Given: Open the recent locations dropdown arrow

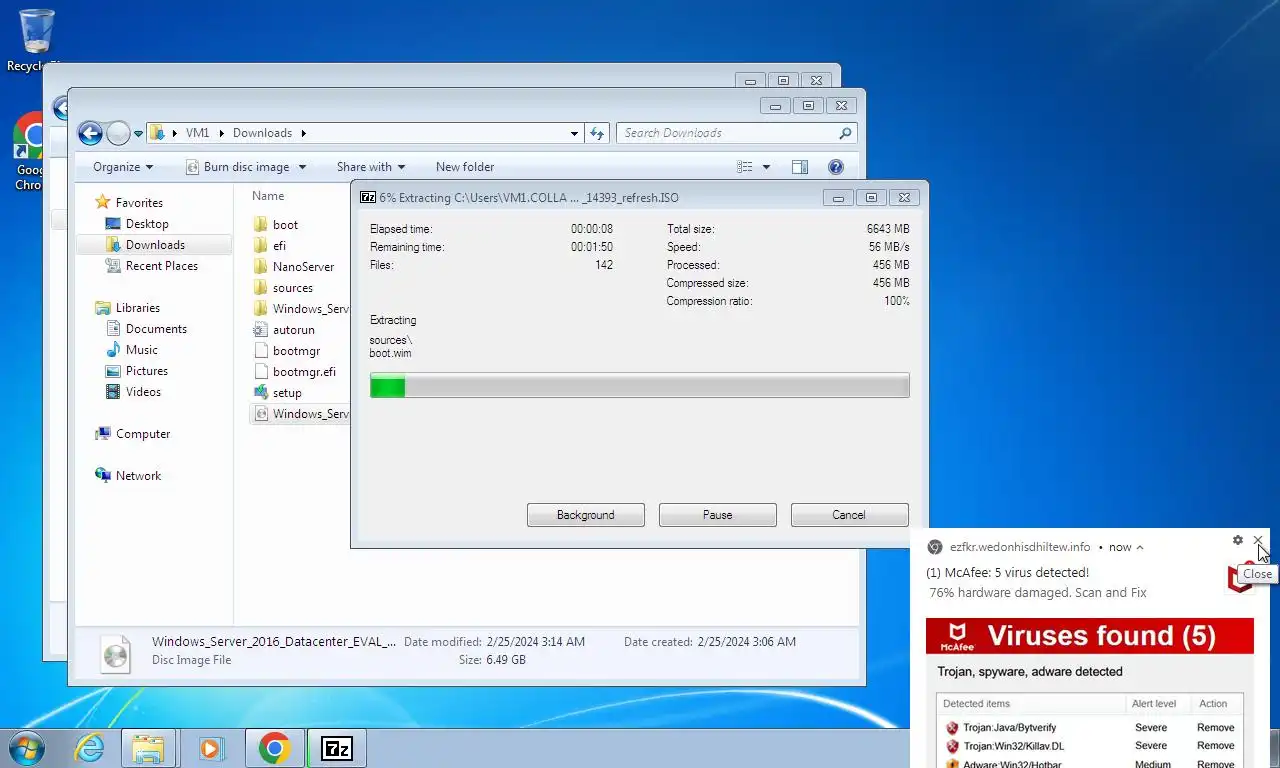Looking at the screenshot, I should click(x=139, y=134).
